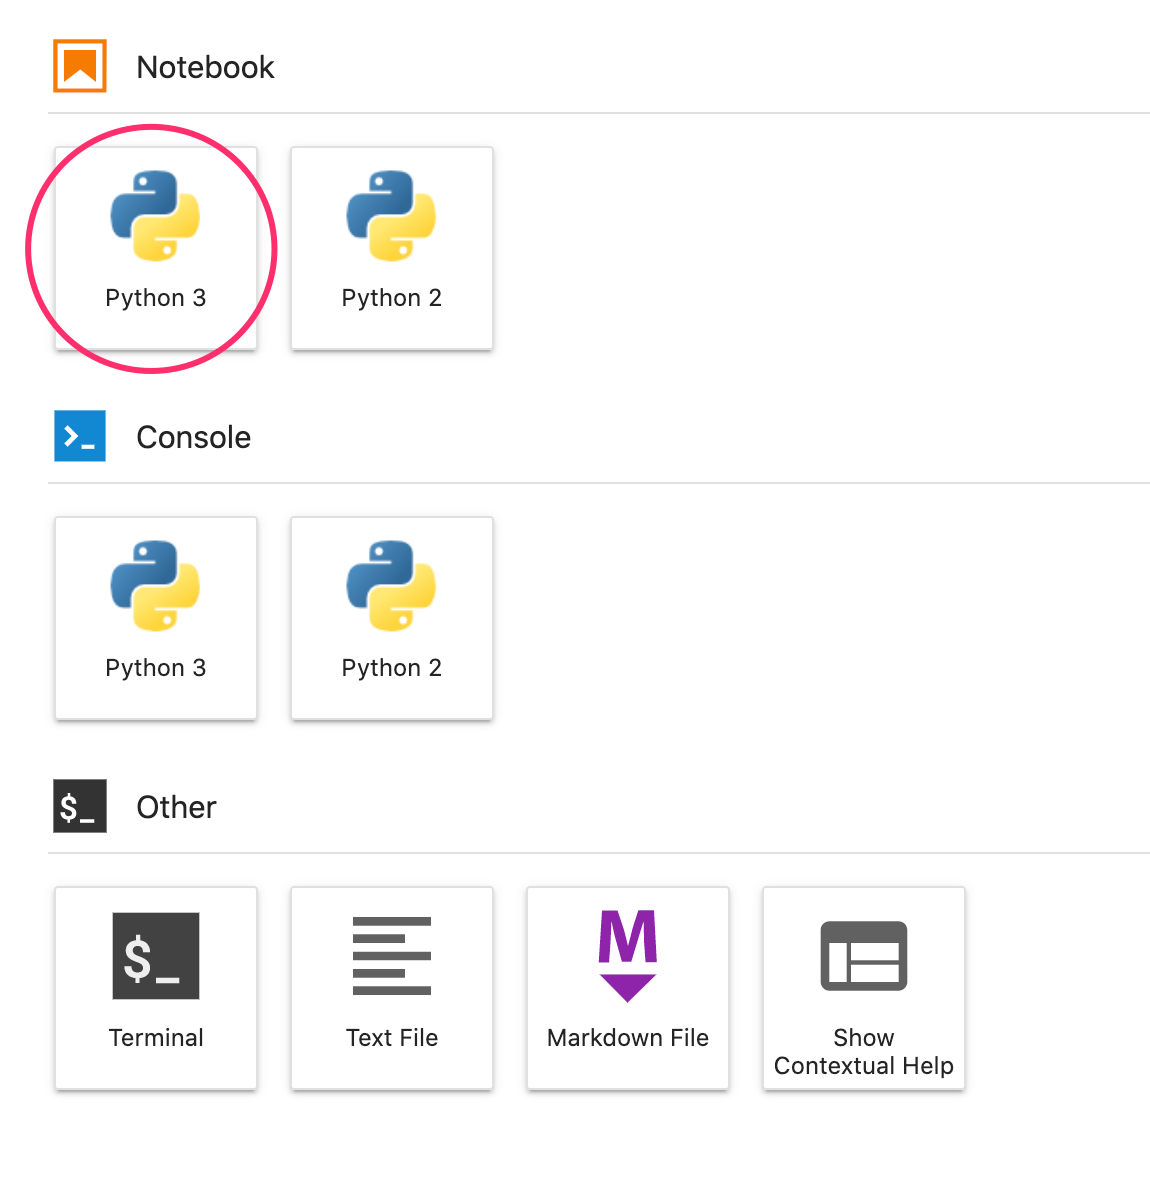The height and width of the screenshot is (1180, 1150).
Task: Click the 'Terminal' card label
Action: click(155, 1038)
